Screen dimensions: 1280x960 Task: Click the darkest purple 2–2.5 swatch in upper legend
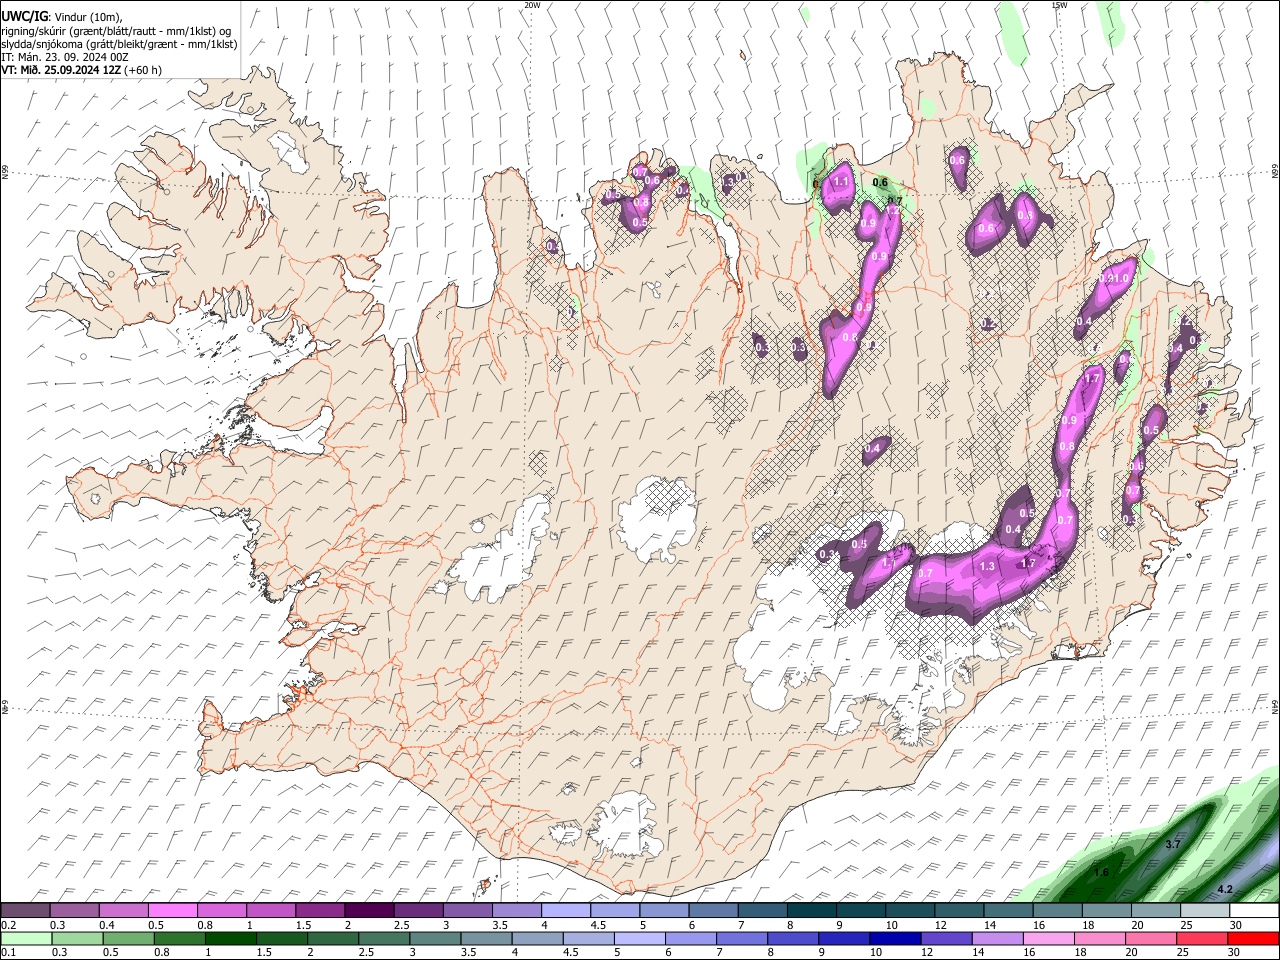[x=368, y=911]
